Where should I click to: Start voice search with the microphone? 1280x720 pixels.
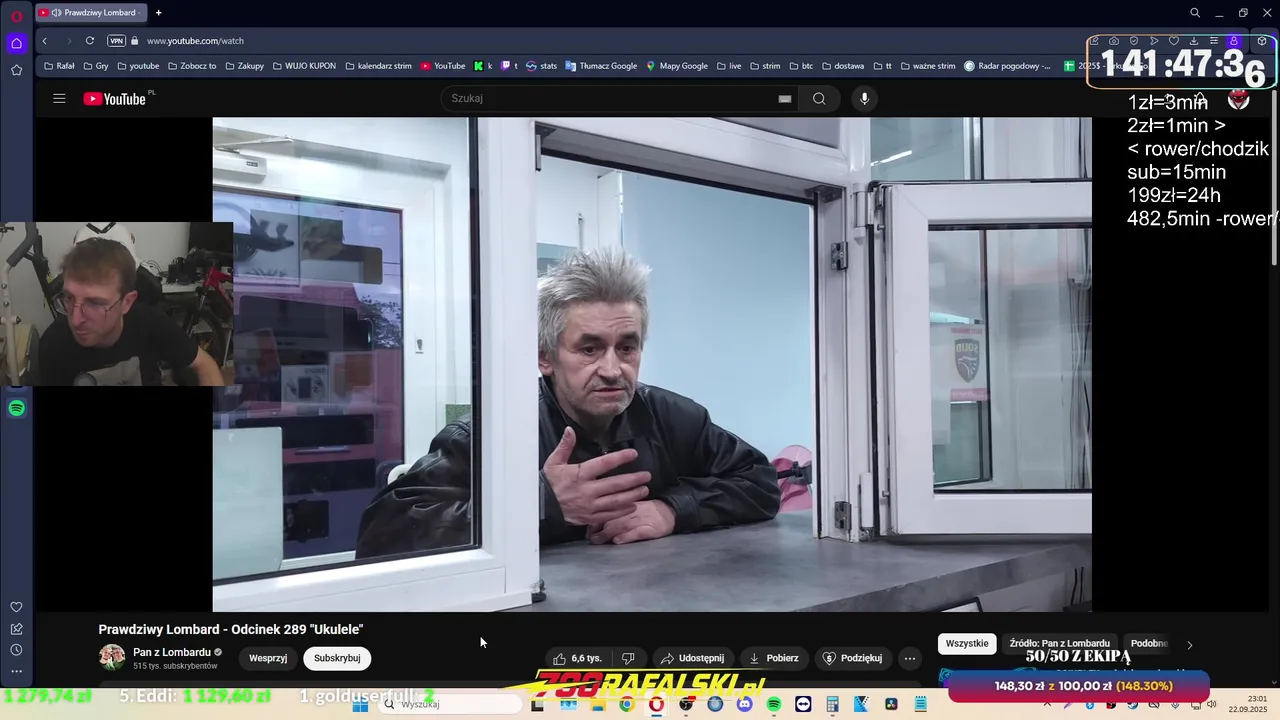pos(865,98)
